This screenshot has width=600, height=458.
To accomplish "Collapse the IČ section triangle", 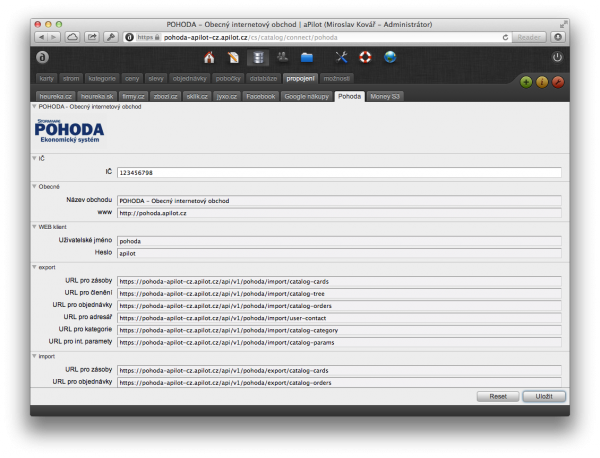I will (34, 158).
